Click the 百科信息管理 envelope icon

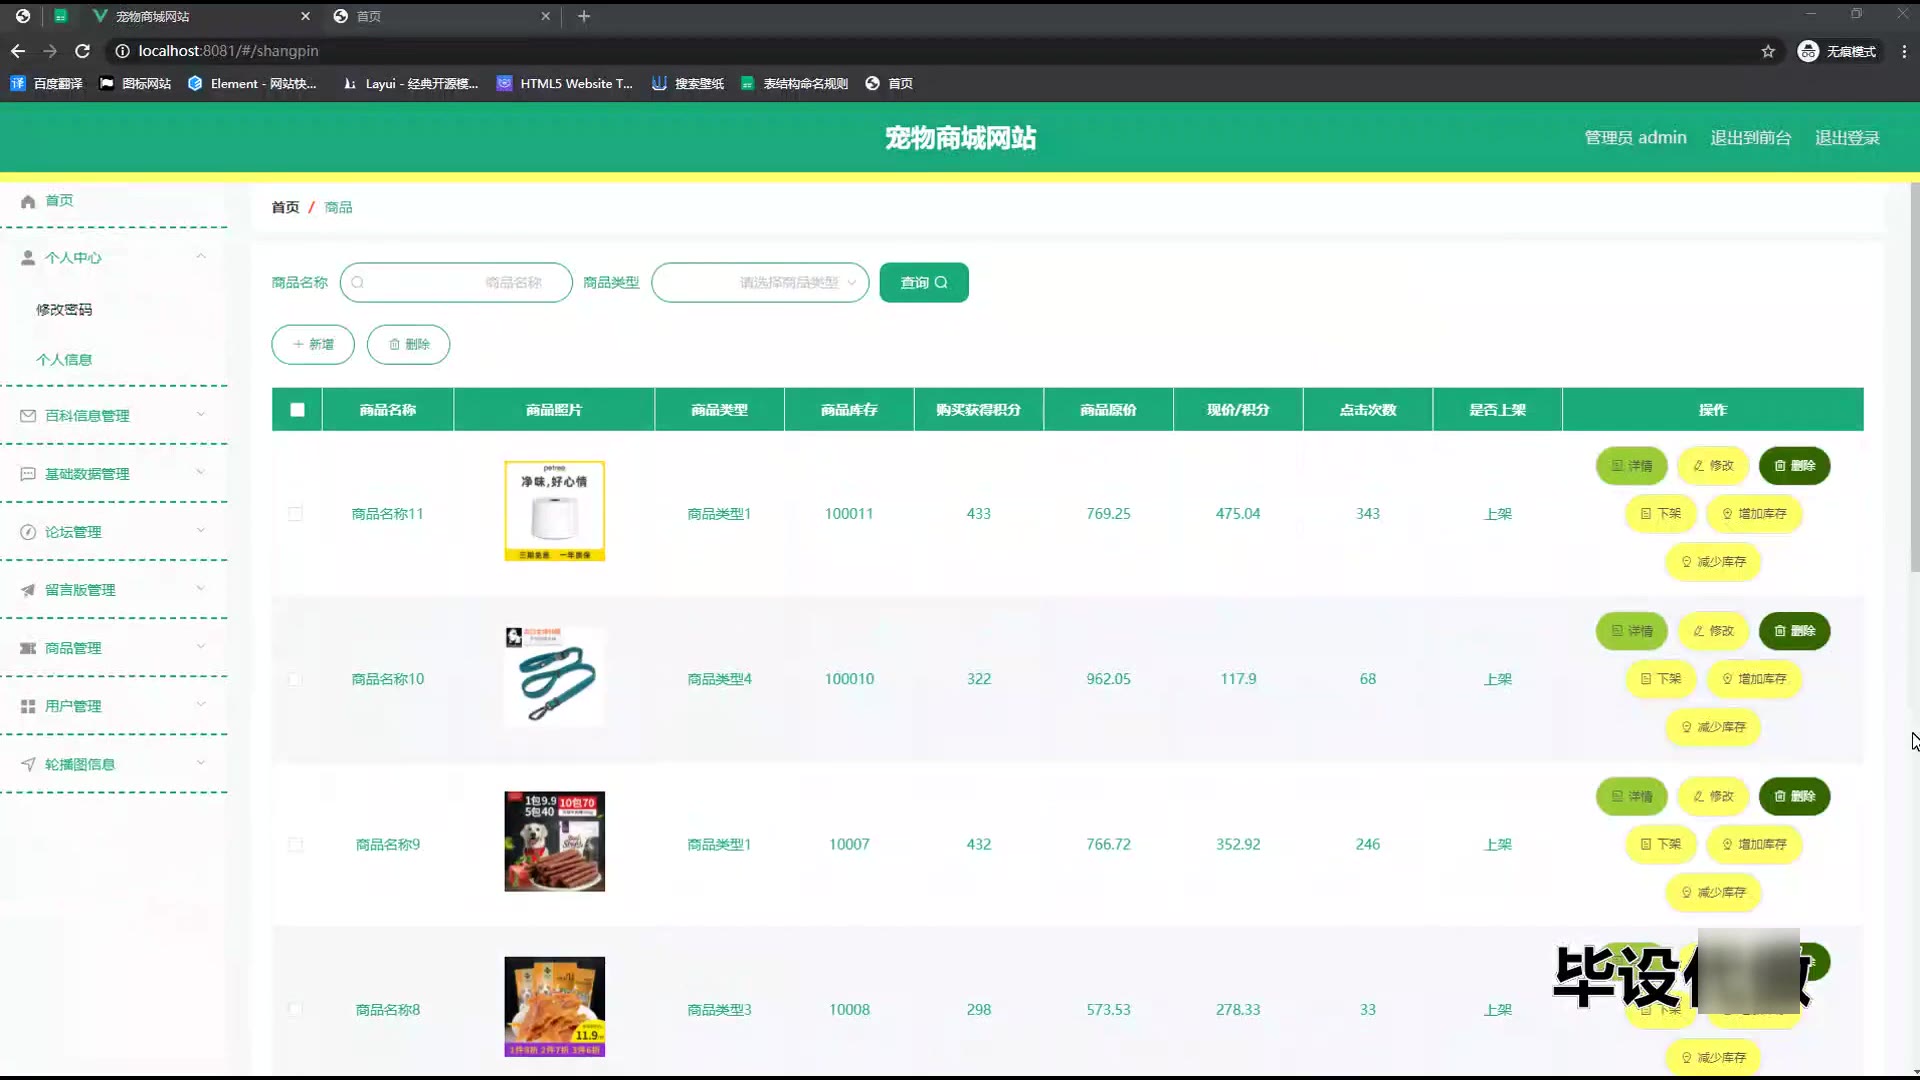(28, 416)
